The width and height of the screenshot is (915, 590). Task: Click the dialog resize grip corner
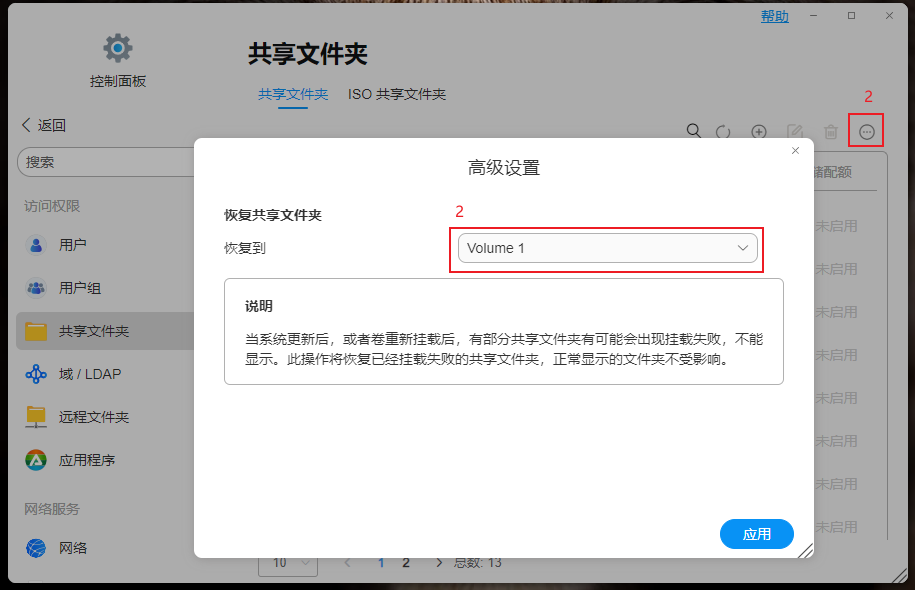[805, 550]
